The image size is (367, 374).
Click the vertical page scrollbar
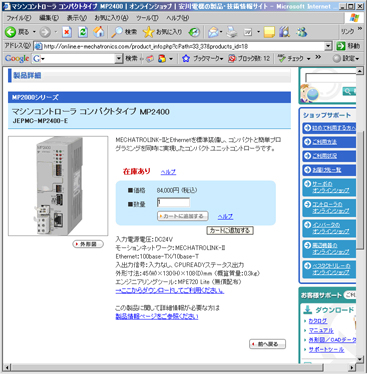360,190
